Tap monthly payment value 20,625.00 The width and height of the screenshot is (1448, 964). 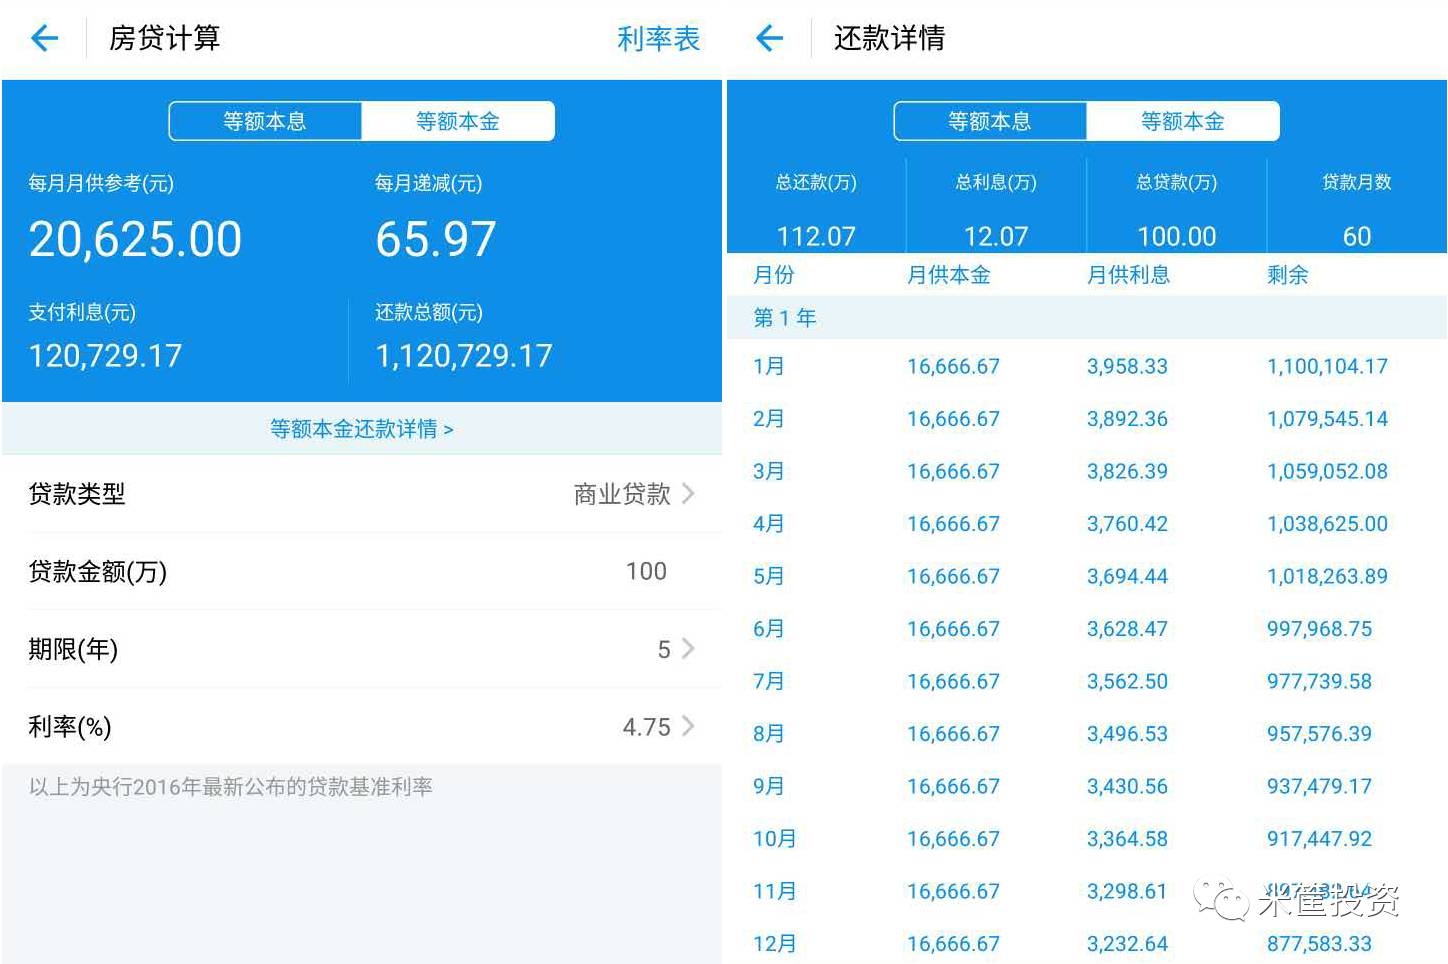tap(135, 240)
